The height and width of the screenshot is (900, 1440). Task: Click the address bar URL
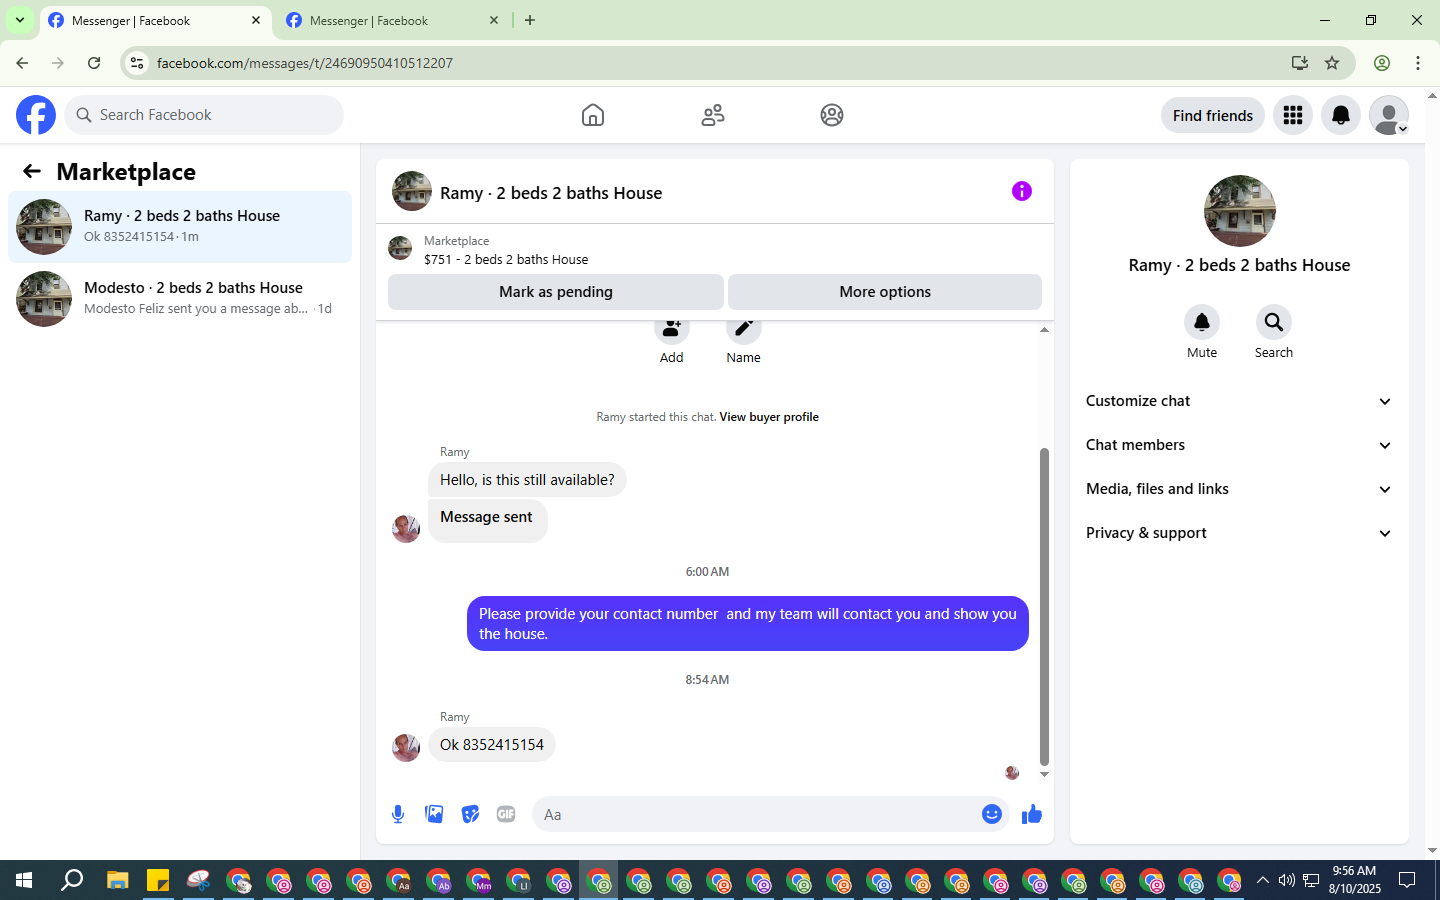click(x=305, y=63)
